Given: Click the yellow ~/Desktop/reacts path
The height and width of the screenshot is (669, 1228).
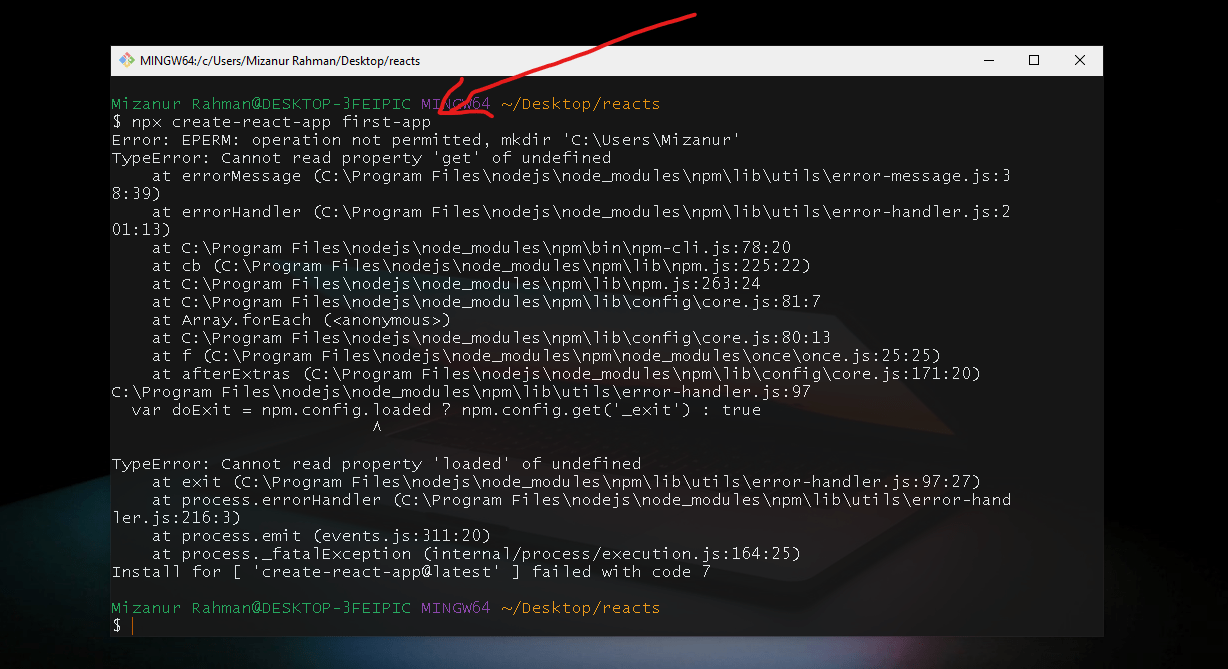Looking at the screenshot, I should point(580,103).
